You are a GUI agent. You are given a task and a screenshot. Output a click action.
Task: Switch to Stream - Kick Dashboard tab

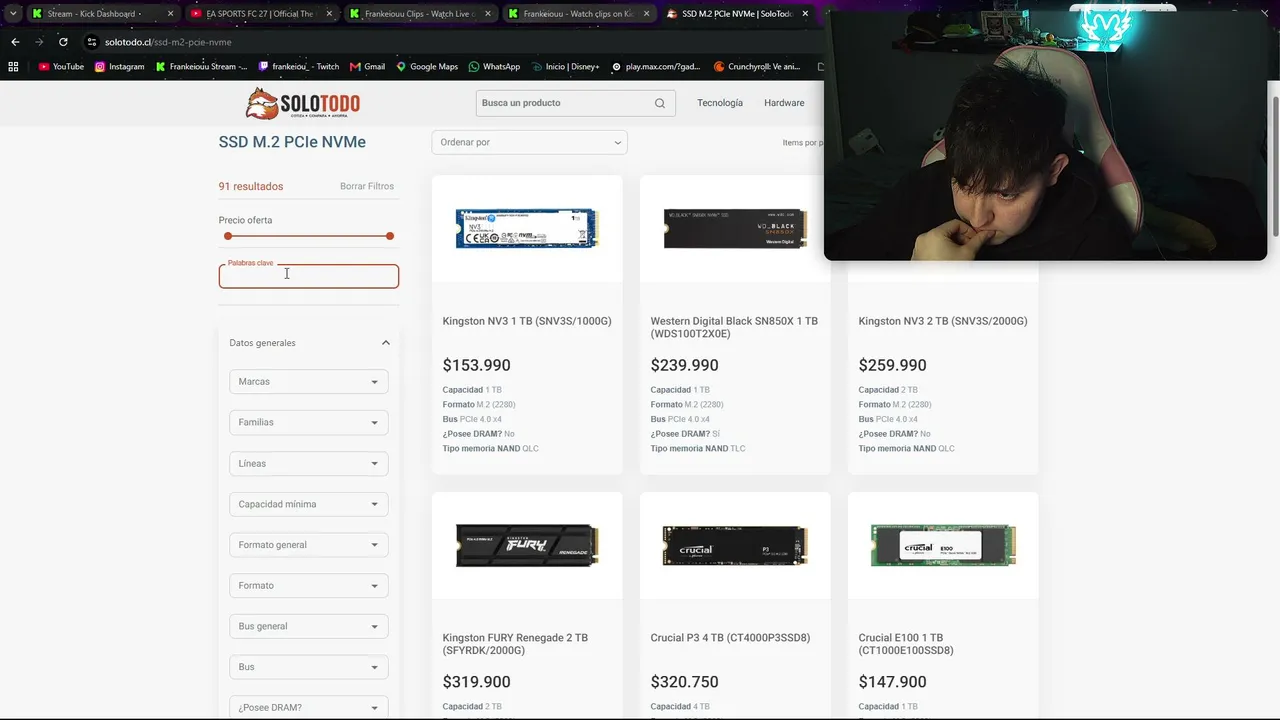coord(94,14)
